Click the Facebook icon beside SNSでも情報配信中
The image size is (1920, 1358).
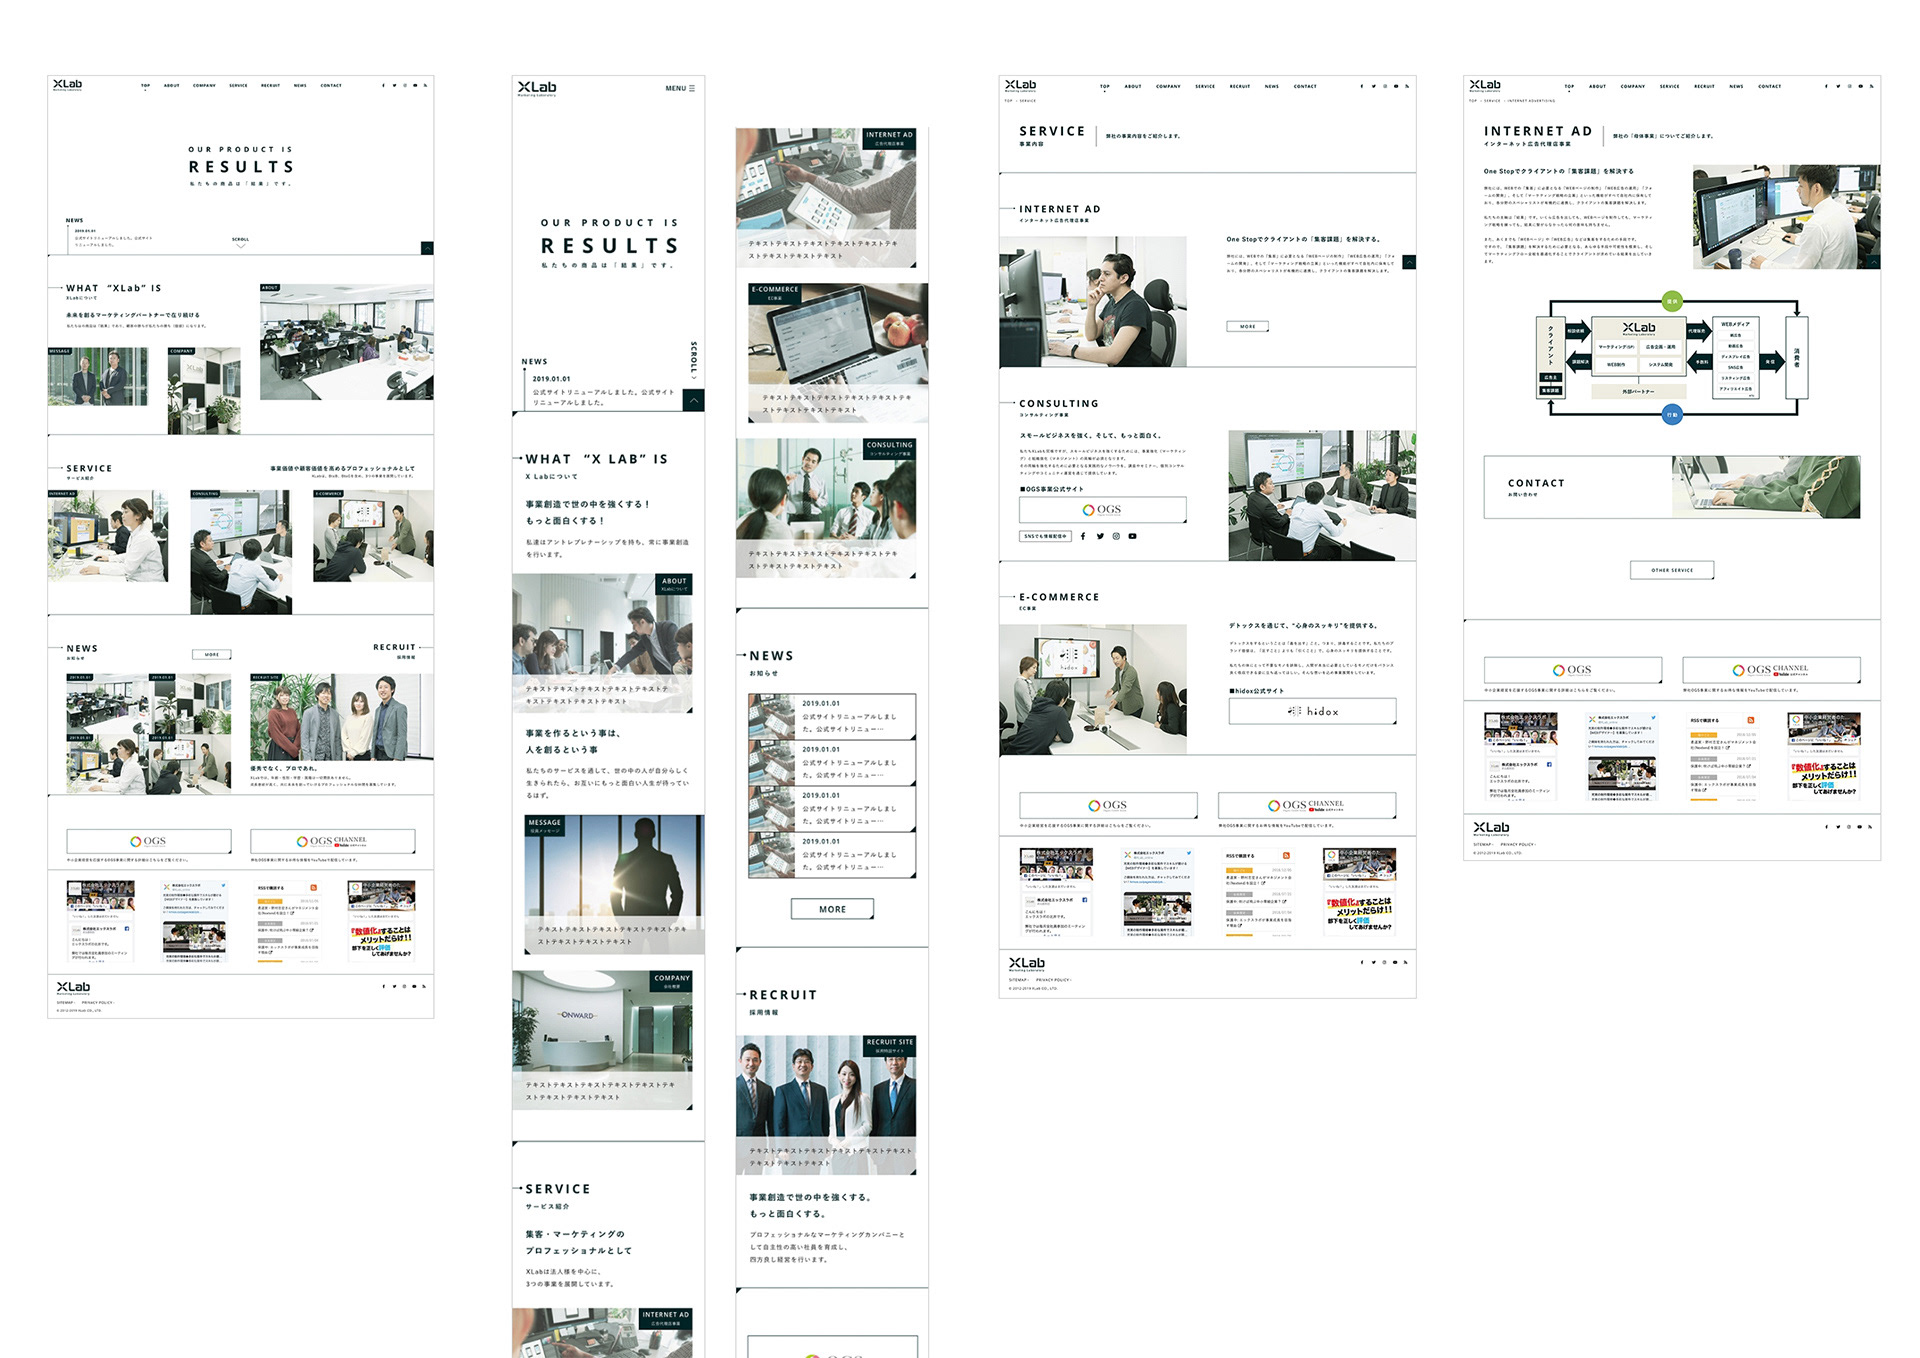click(1083, 536)
